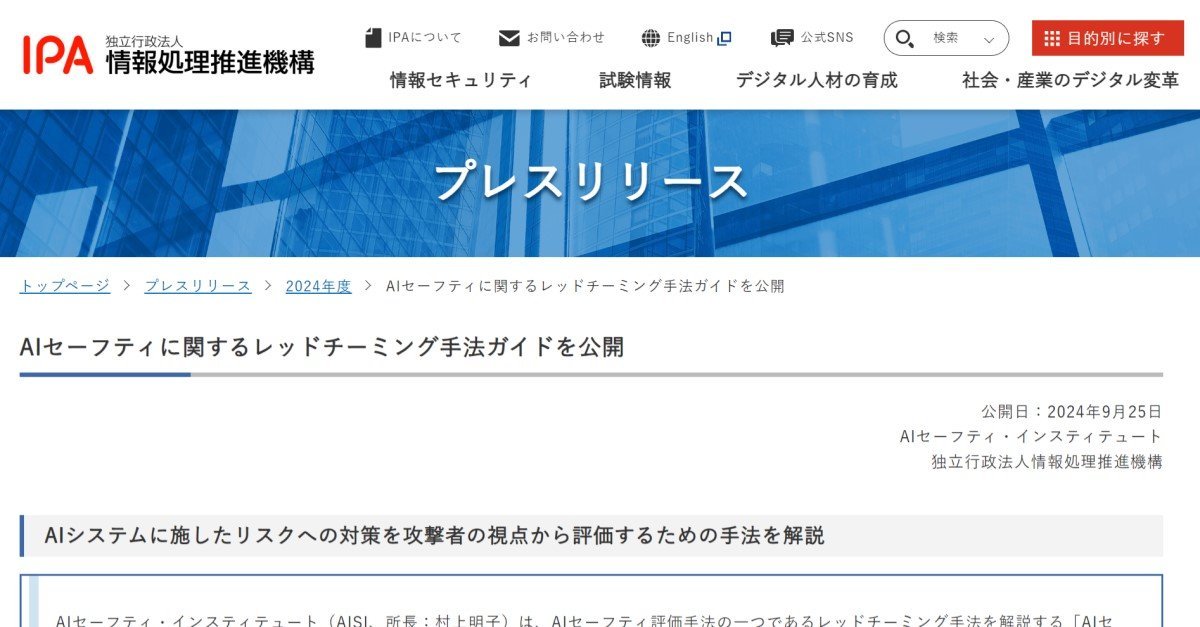Open the 情報セキュリティ menu
The height and width of the screenshot is (627, 1200).
(461, 80)
